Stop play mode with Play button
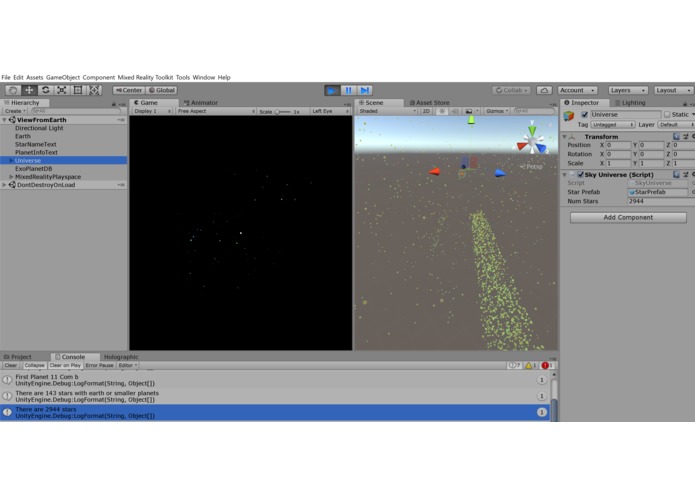Screen dimensions: 695x494 click(332, 90)
